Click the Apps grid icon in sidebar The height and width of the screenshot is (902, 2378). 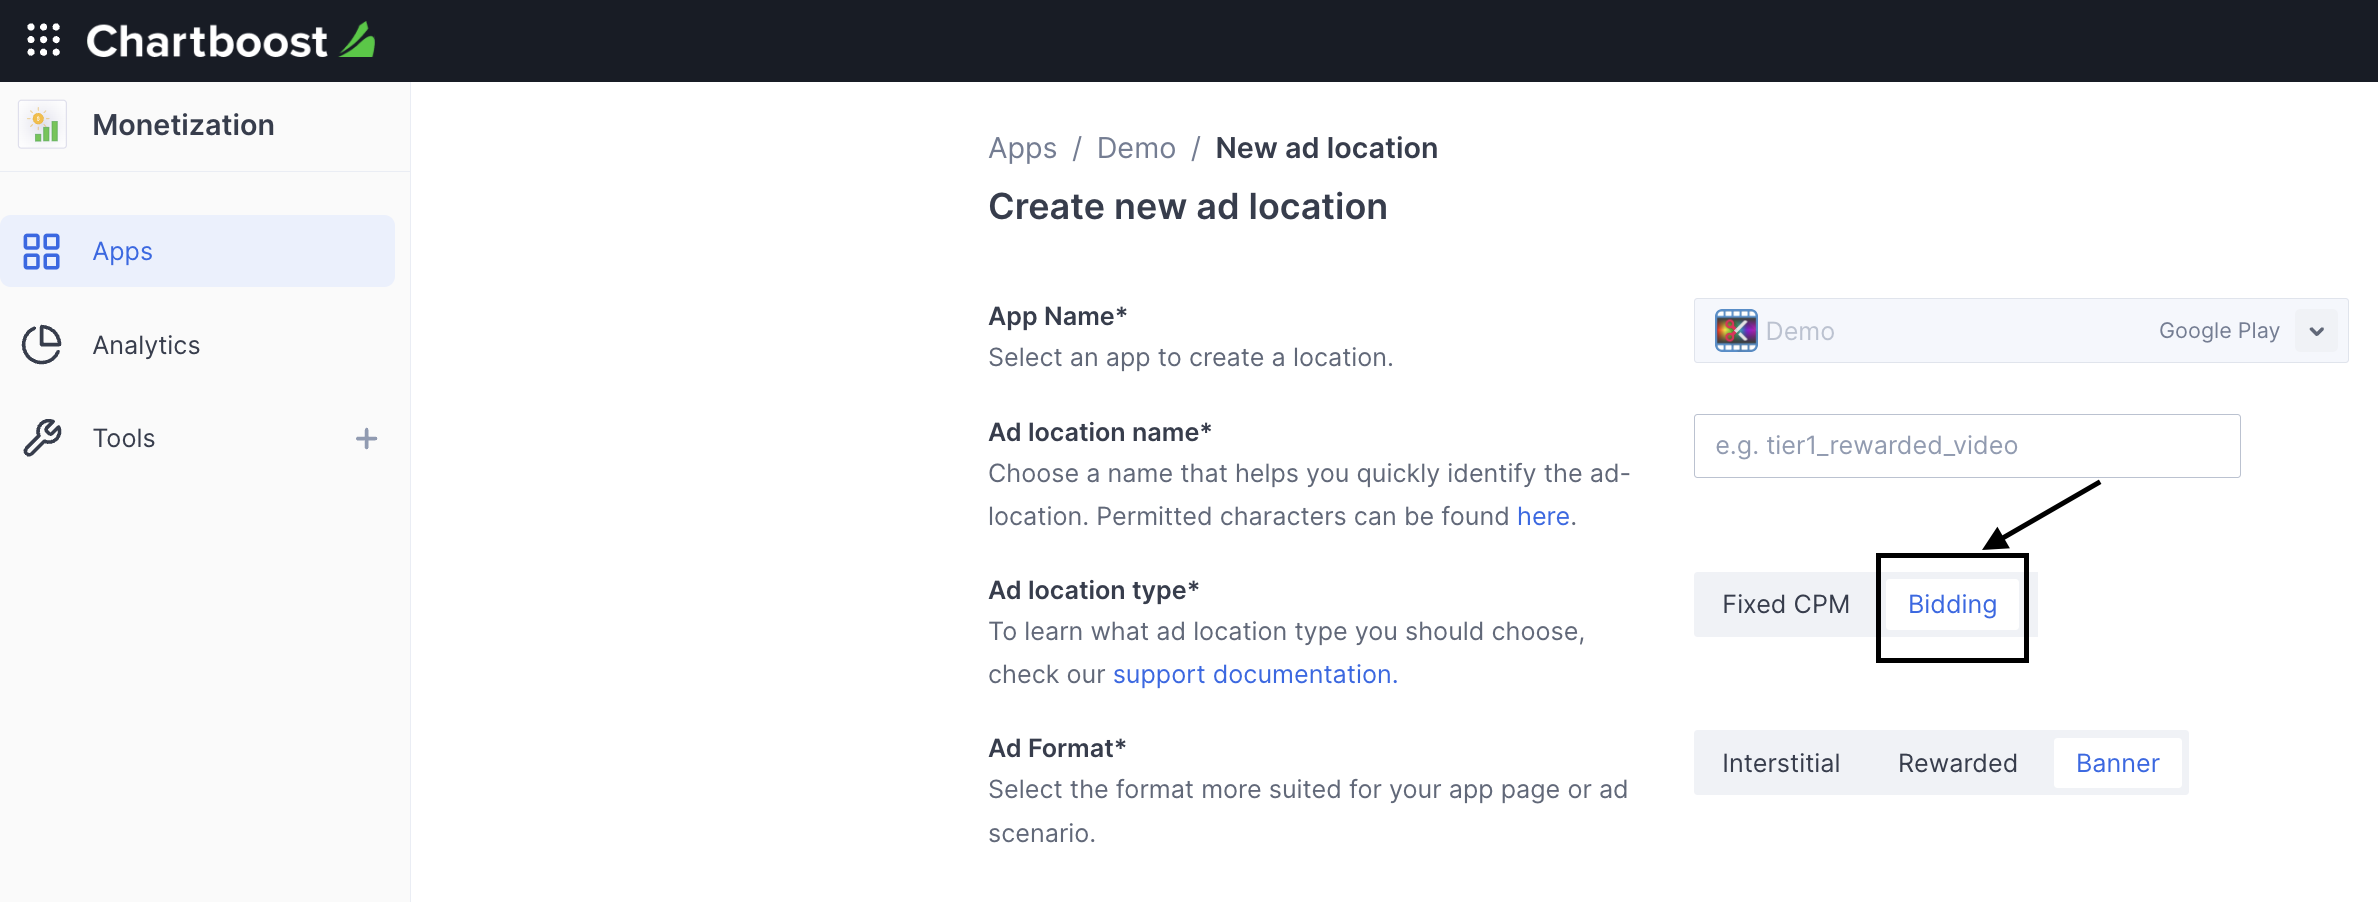(x=42, y=252)
